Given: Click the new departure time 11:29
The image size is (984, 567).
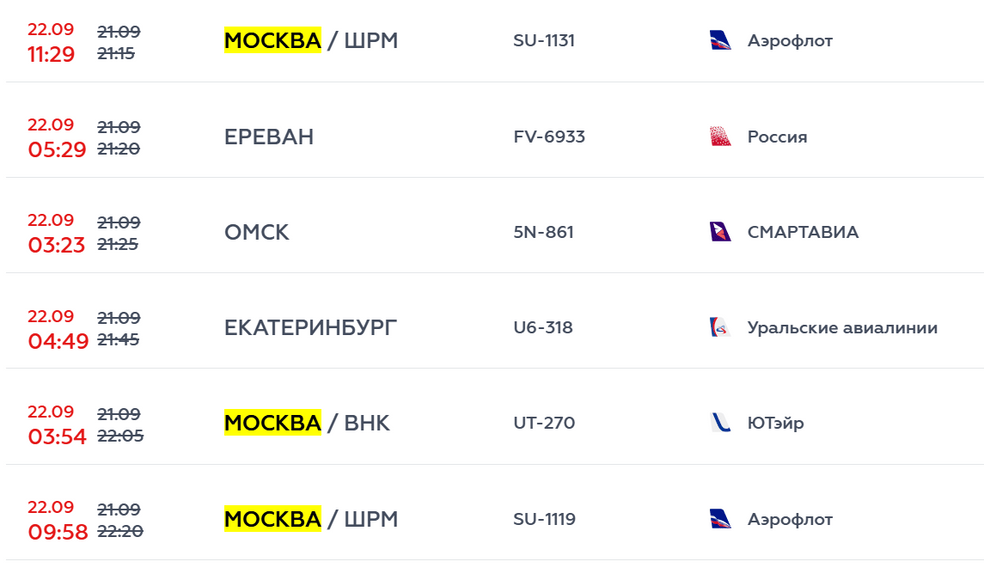Looking at the screenshot, I should coord(51,54).
